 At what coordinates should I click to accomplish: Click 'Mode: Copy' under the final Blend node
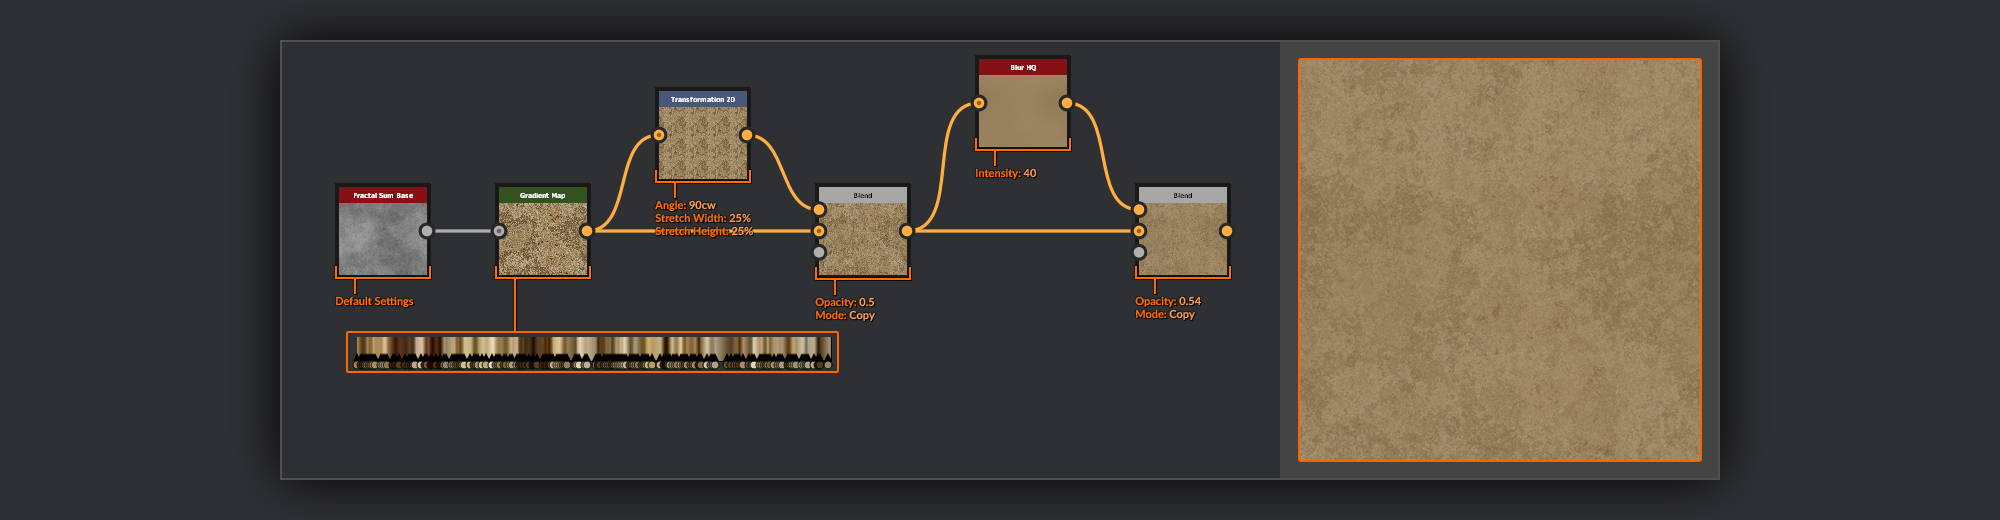[x=1165, y=314]
